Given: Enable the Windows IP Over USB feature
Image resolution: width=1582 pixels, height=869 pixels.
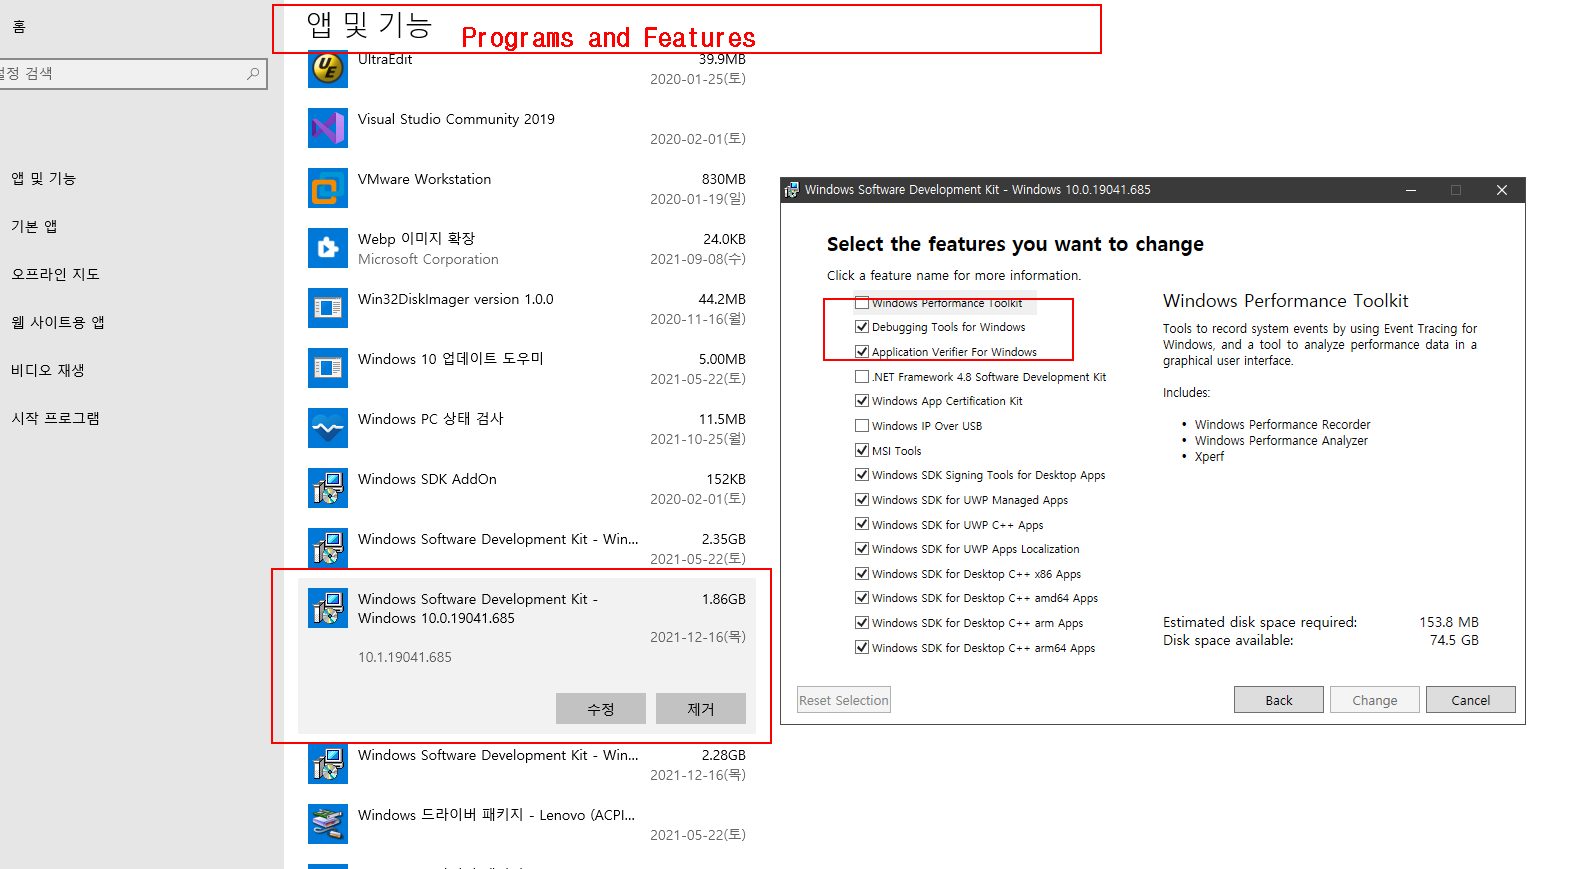Looking at the screenshot, I should (862, 426).
